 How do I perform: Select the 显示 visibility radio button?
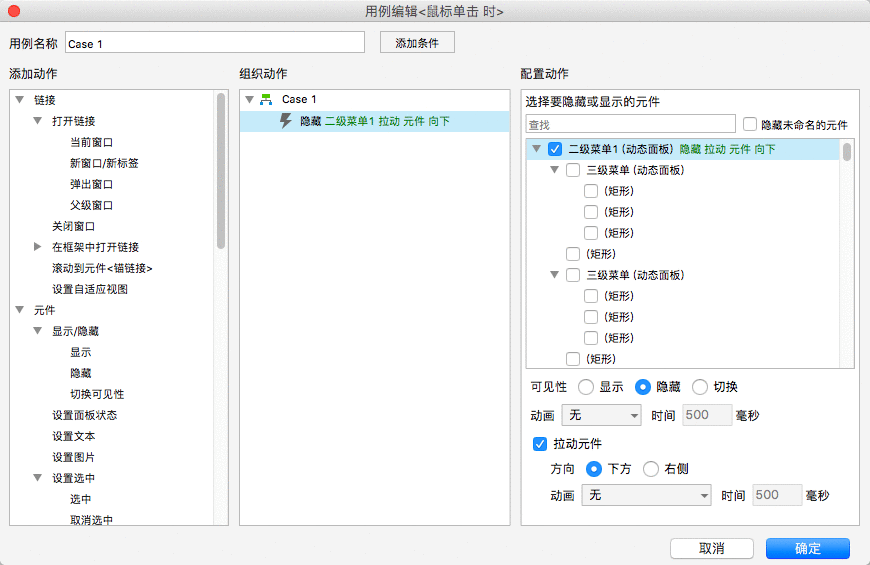pyautogui.click(x=586, y=387)
